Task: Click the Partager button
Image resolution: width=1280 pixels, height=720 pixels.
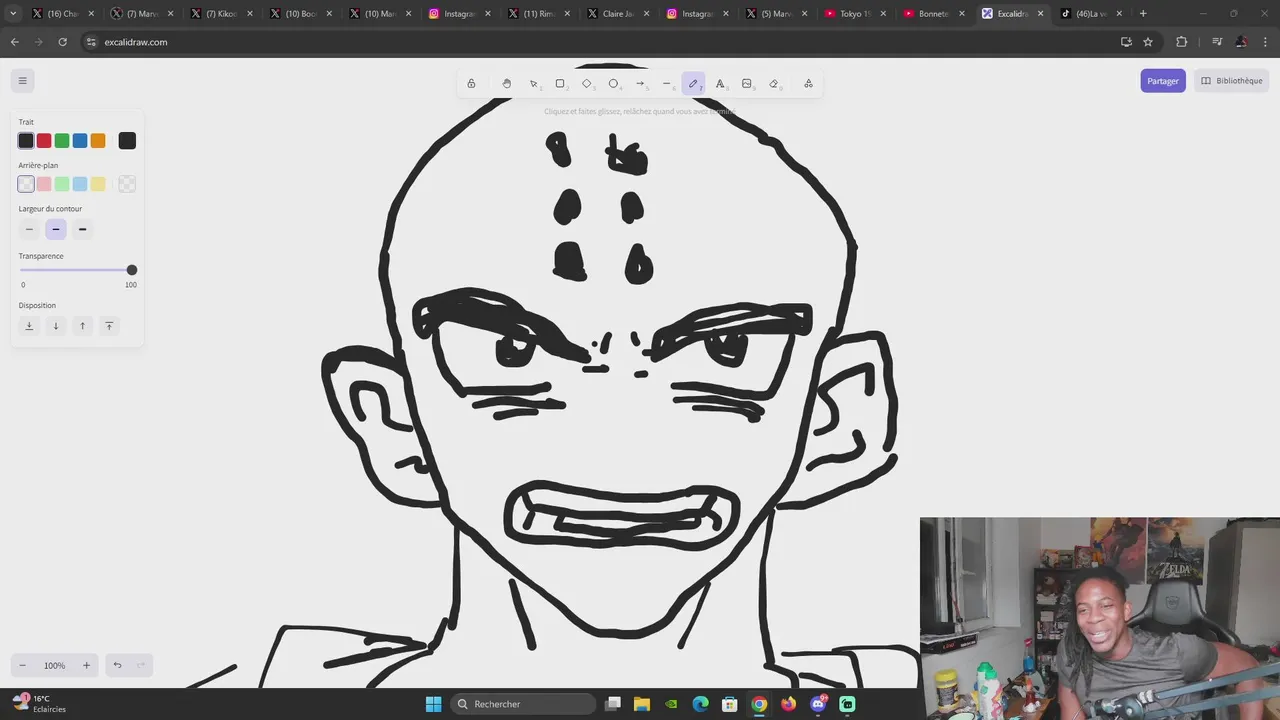Action: point(1163,81)
